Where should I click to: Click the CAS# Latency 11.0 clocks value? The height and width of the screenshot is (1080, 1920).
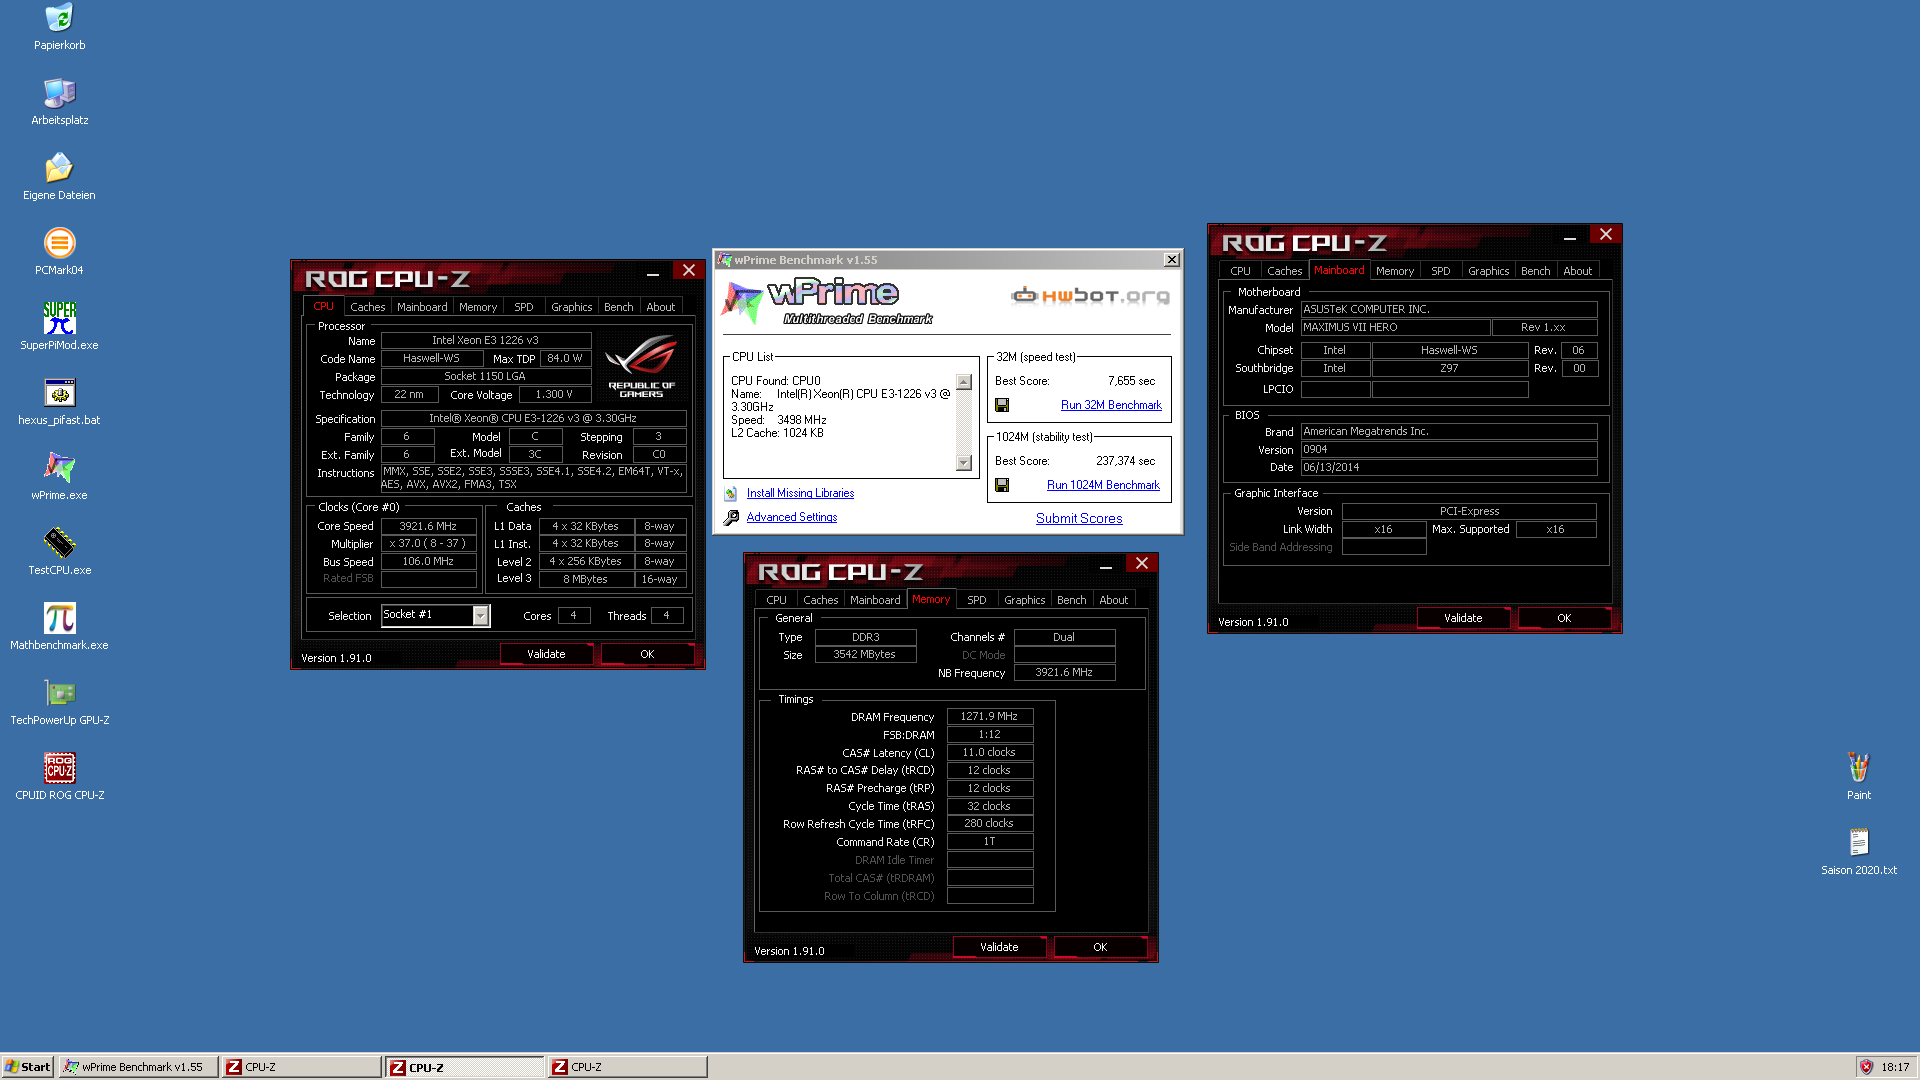point(989,752)
